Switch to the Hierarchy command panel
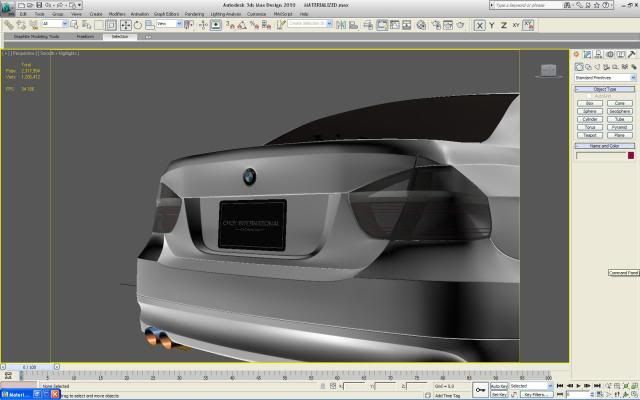Viewport: 640px width, 400px height. (x=598, y=54)
